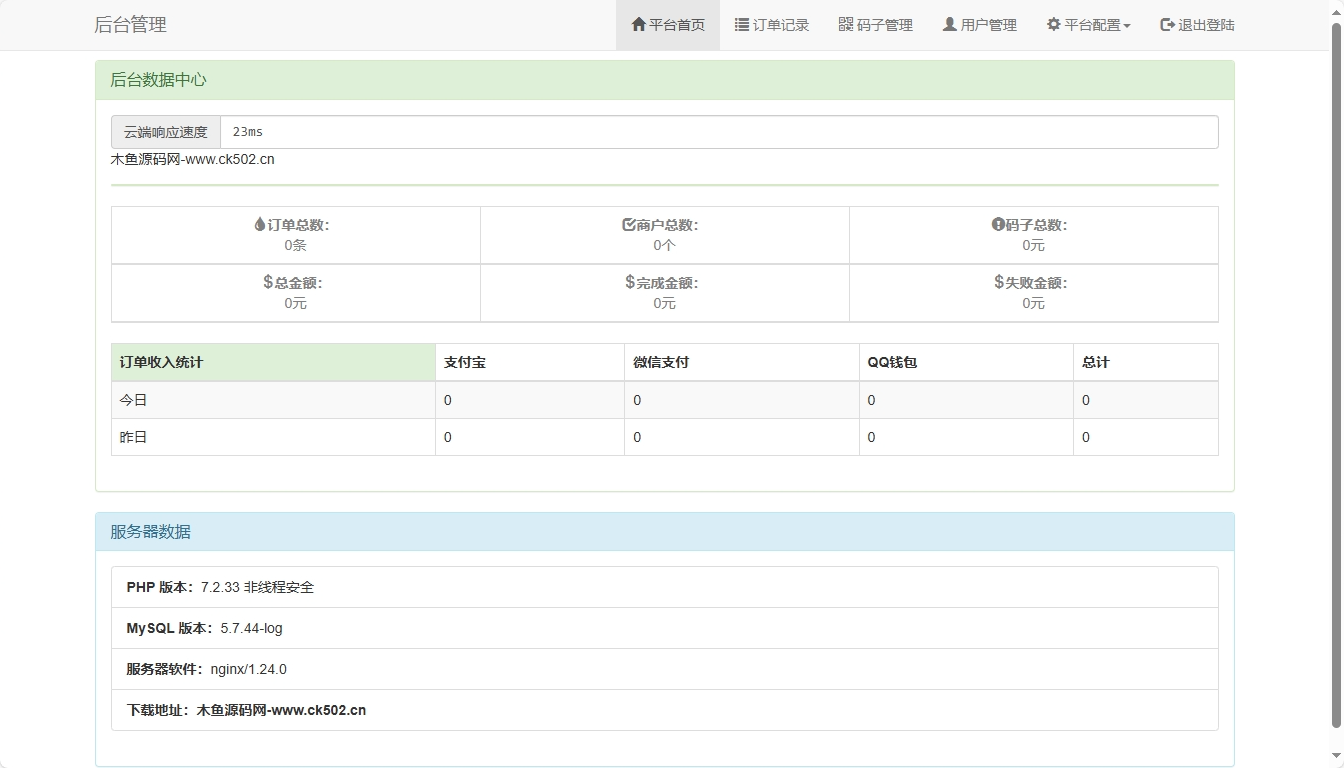Click the QR code icon beside 码子管理
The height and width of the screenshot is (768, 1344).
click(846, 25)
